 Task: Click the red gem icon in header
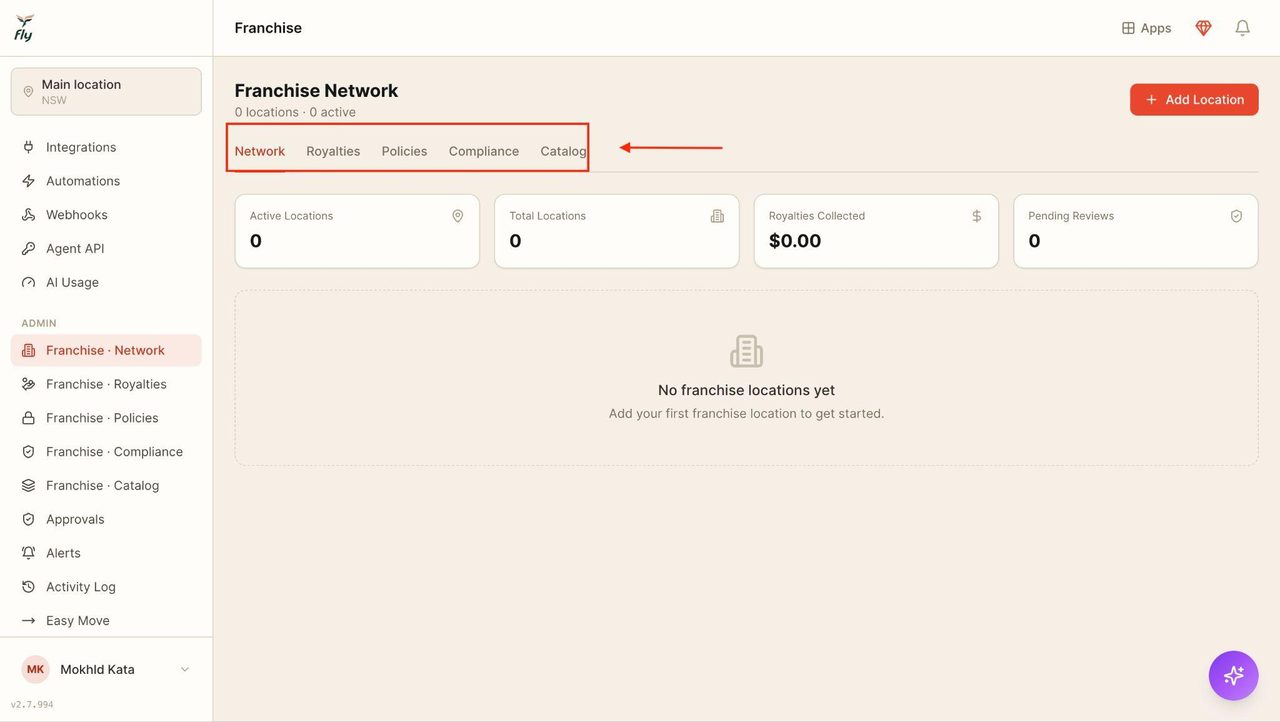pyautogui.click(x=1204, y=28)
